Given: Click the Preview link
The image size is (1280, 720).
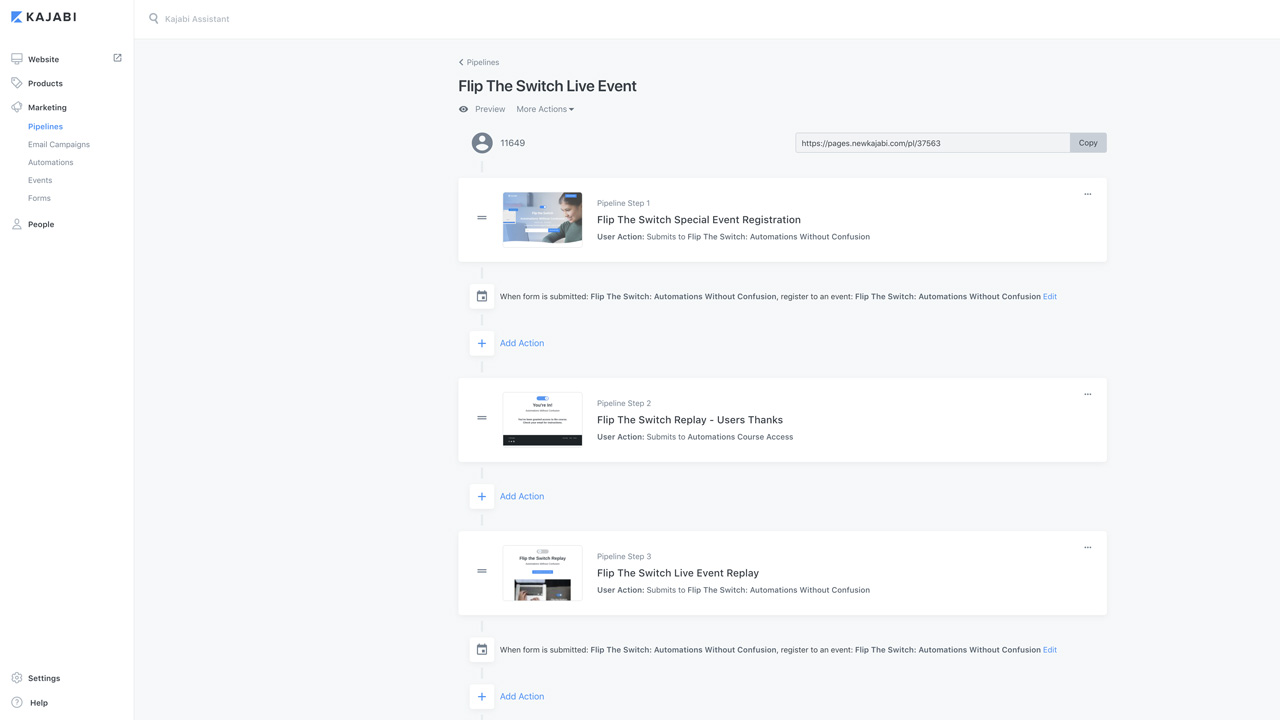Looking at the screenshot, I should pyautogui.click(x=490, y=109).
